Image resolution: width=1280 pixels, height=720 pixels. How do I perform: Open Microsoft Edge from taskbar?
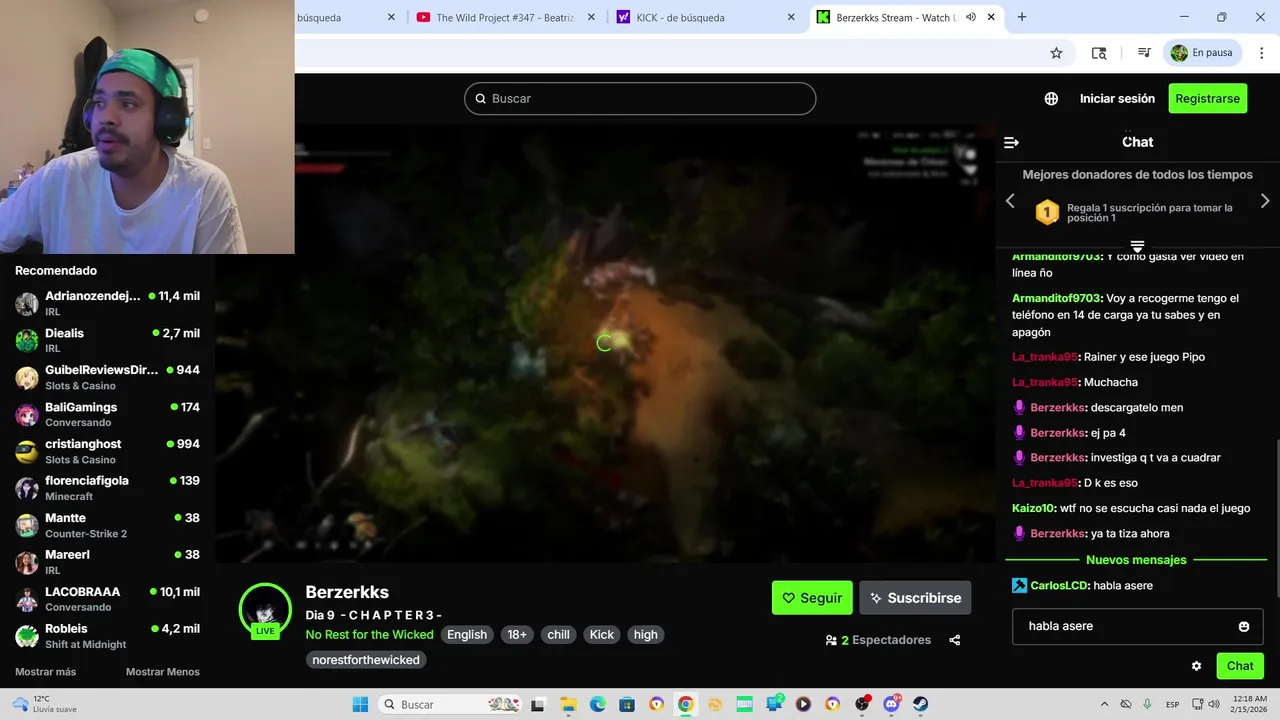tap(597, 704)
